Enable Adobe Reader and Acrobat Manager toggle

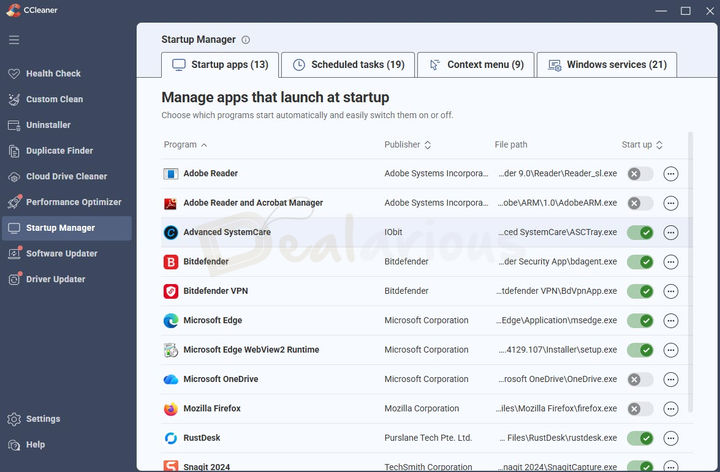click(x=640, y=203)
